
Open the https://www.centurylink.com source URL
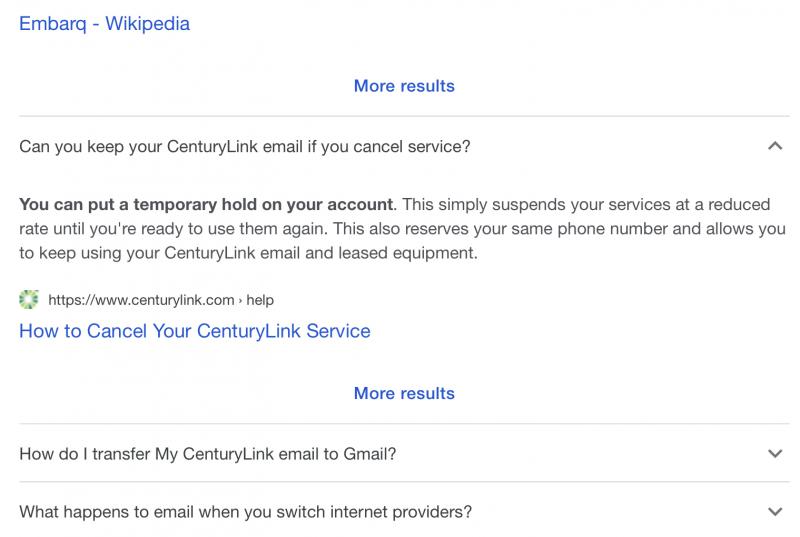tap(141, 300)
